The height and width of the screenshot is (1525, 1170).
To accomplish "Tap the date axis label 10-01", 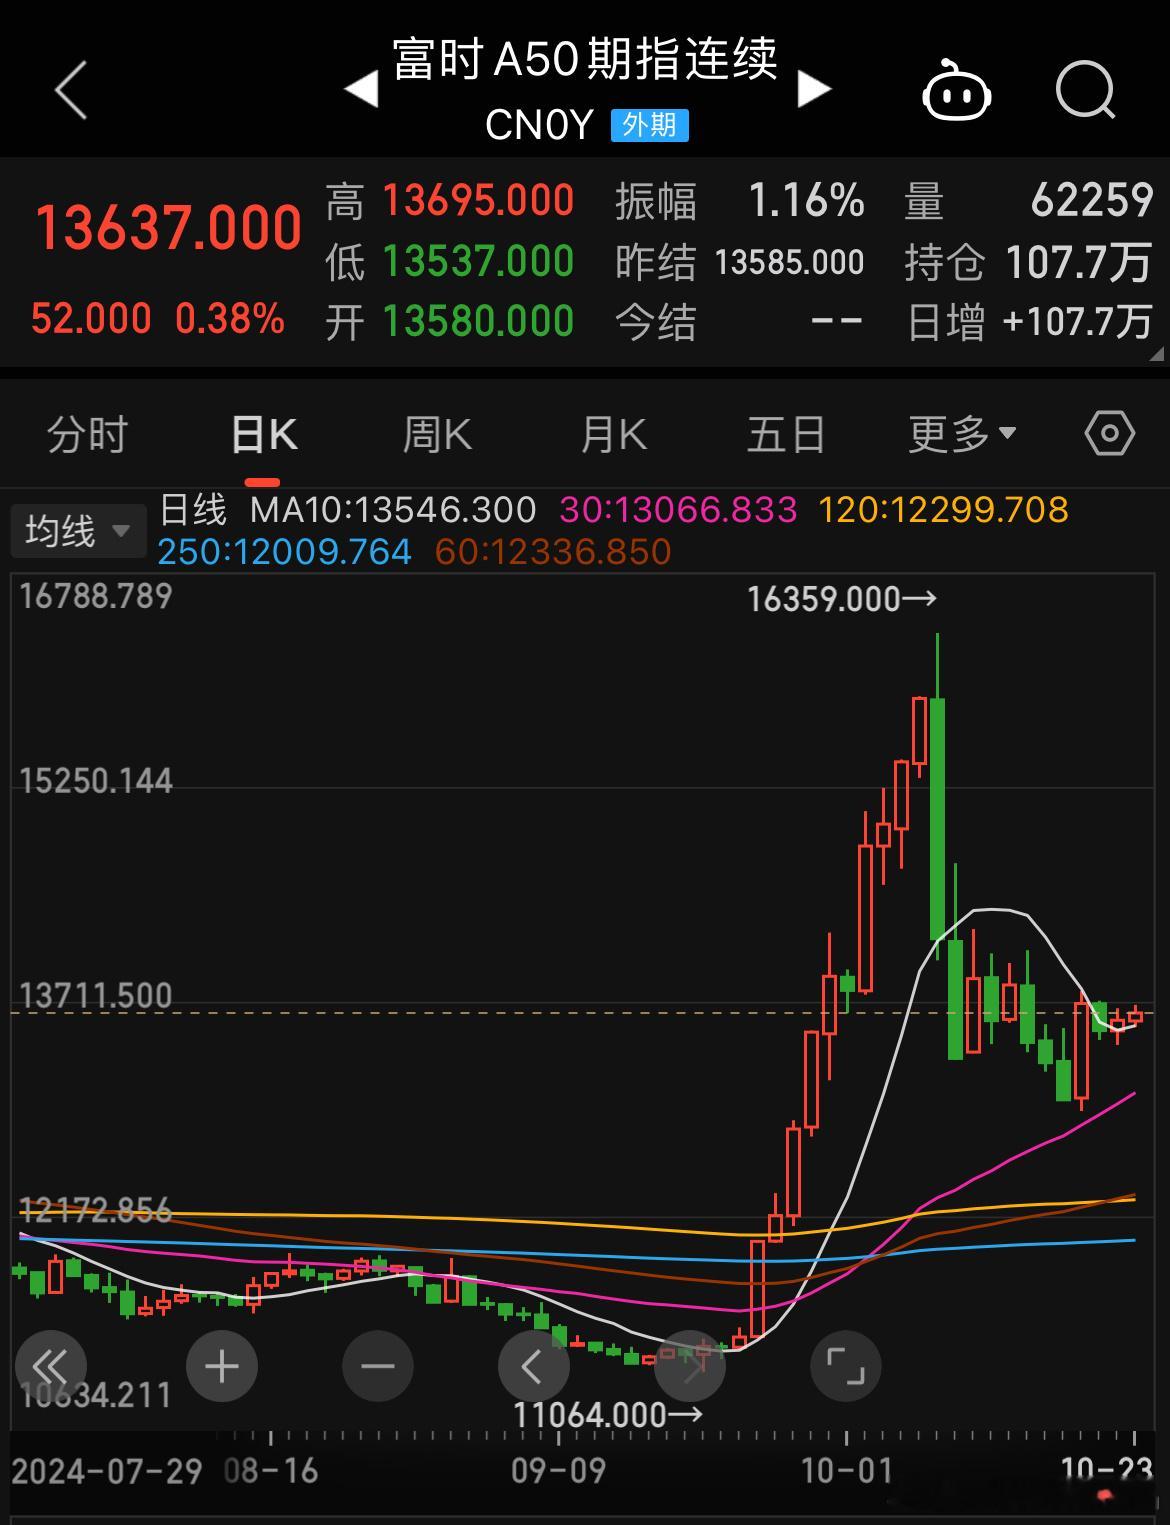I will click(846, 1471).
